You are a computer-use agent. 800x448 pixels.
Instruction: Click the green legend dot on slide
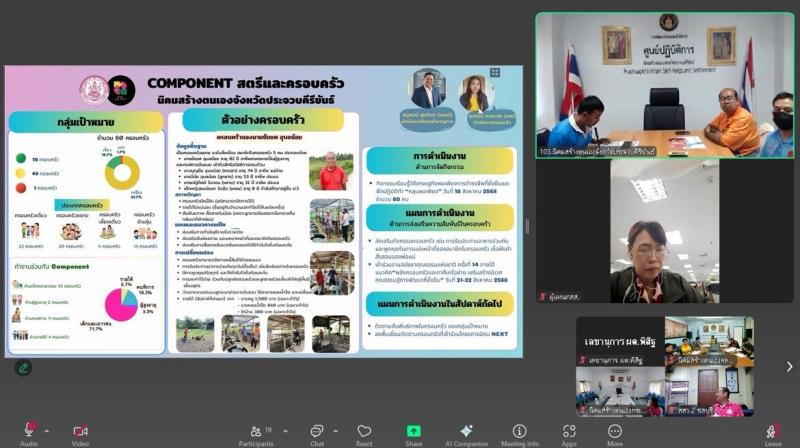pyautogui.click(x=21, y=159)
